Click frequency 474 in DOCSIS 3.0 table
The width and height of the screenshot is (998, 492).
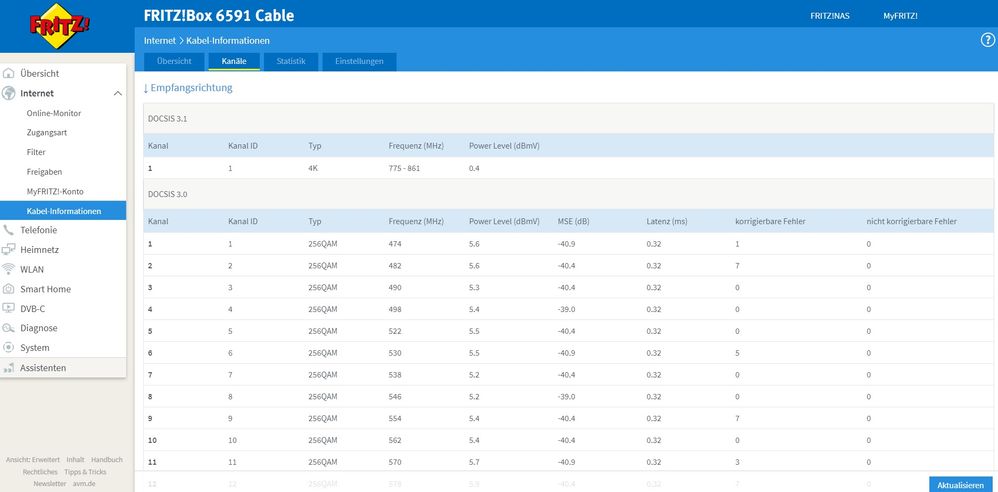click(395, 244)
